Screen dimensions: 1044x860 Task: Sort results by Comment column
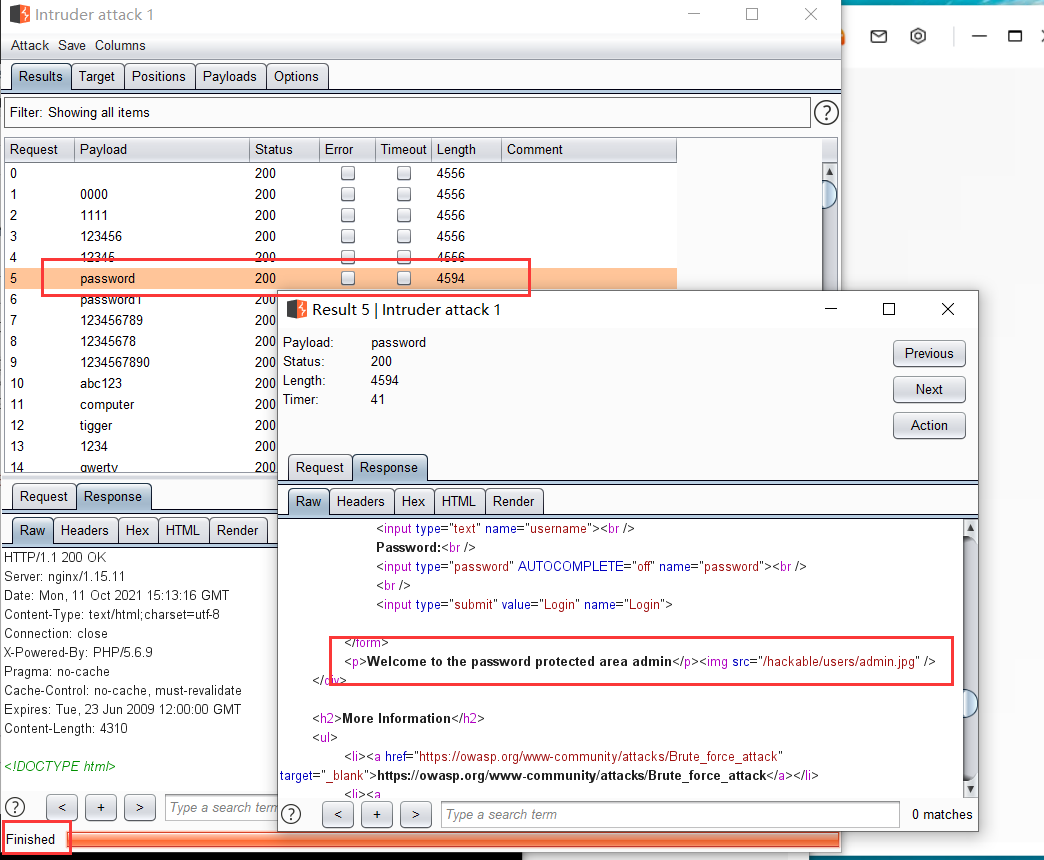589,150
